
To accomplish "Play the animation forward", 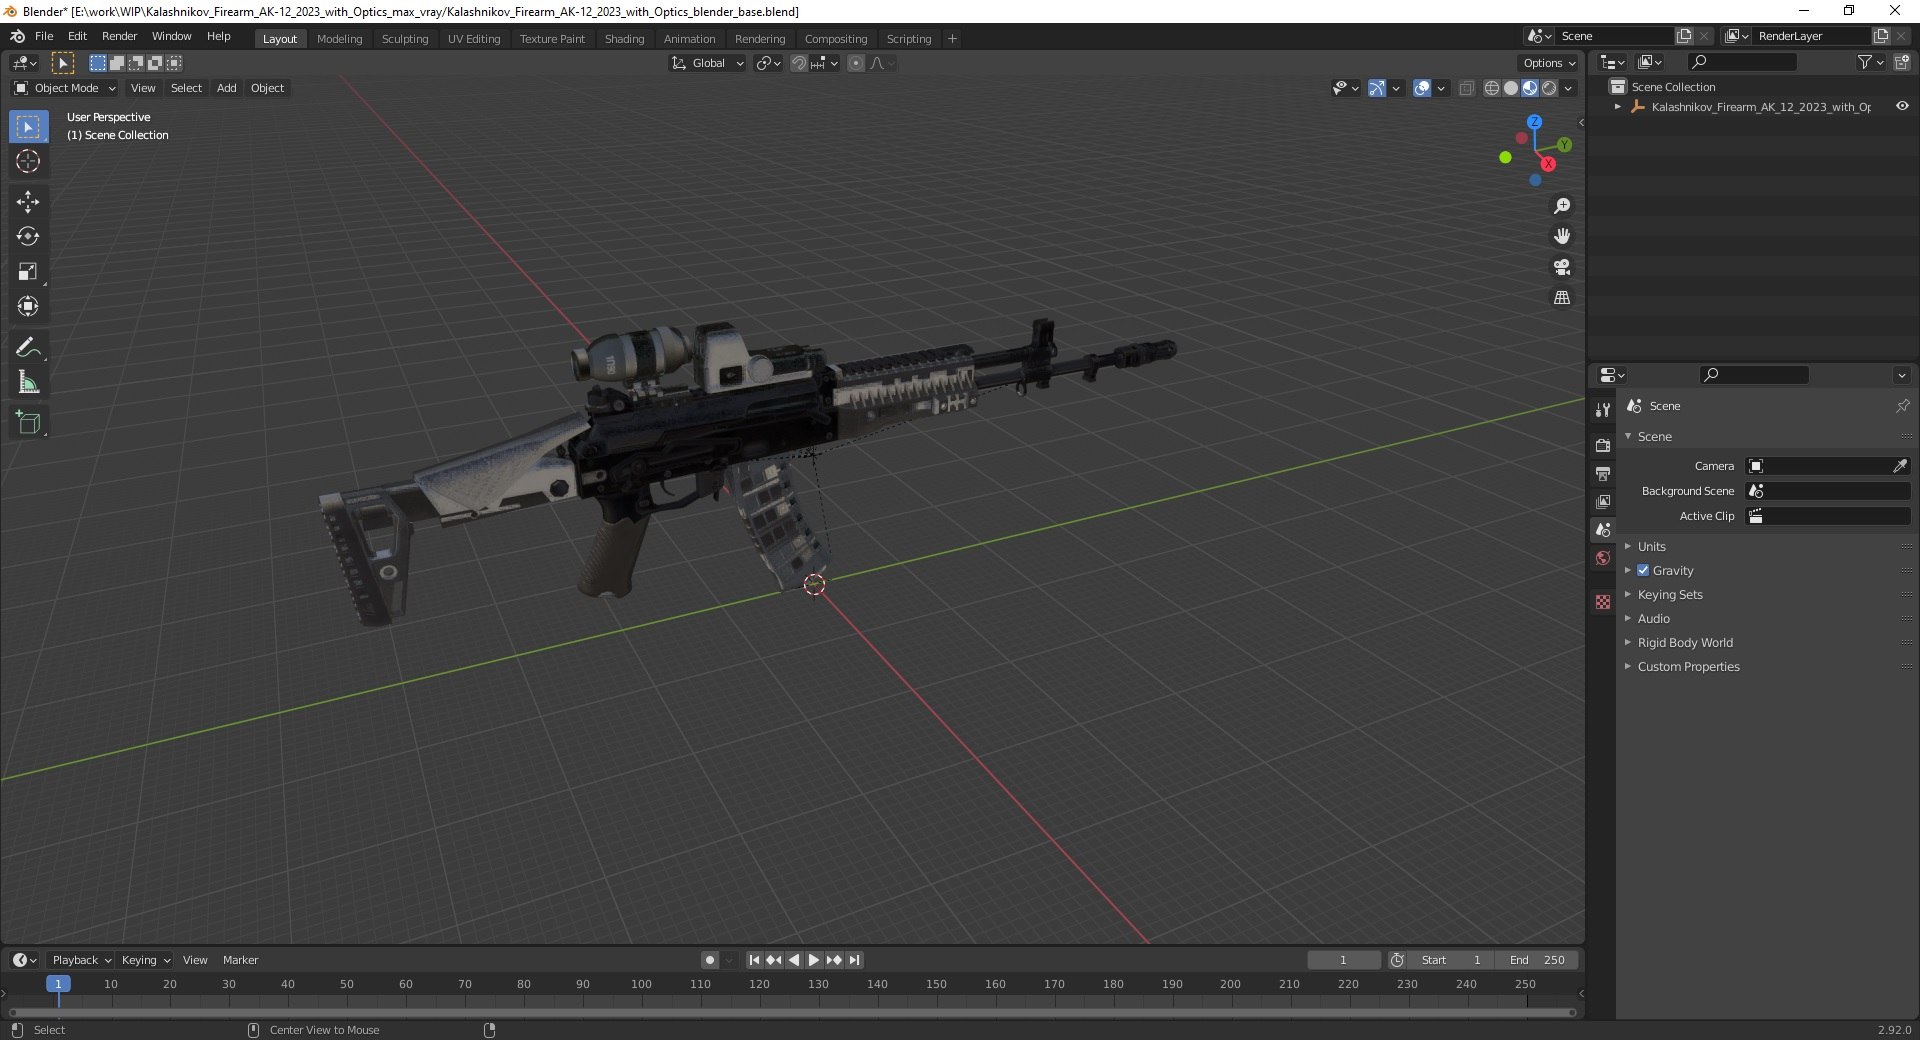I will pyautogui.click(x=814, y=960).
